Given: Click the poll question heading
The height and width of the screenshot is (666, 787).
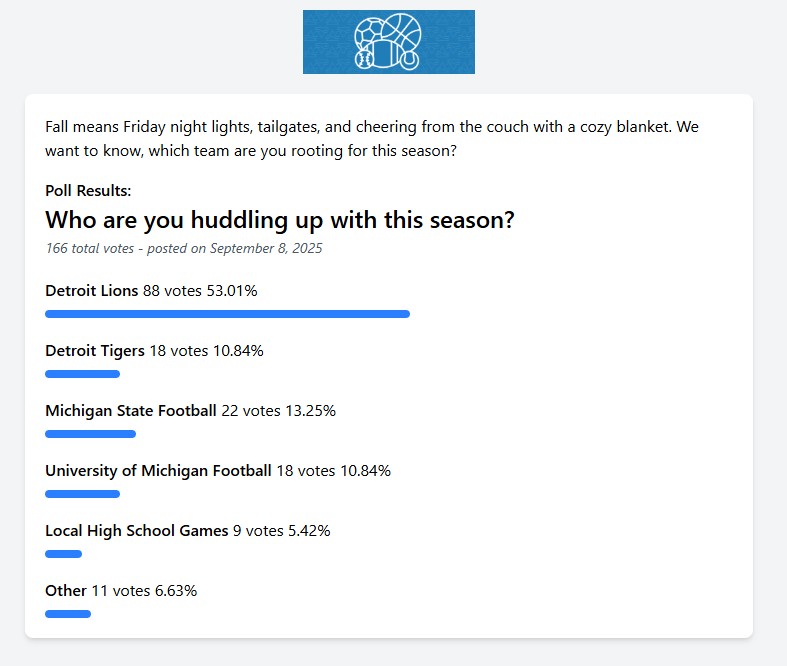Looking at the screenshot, I should click(x=280, y=220).
